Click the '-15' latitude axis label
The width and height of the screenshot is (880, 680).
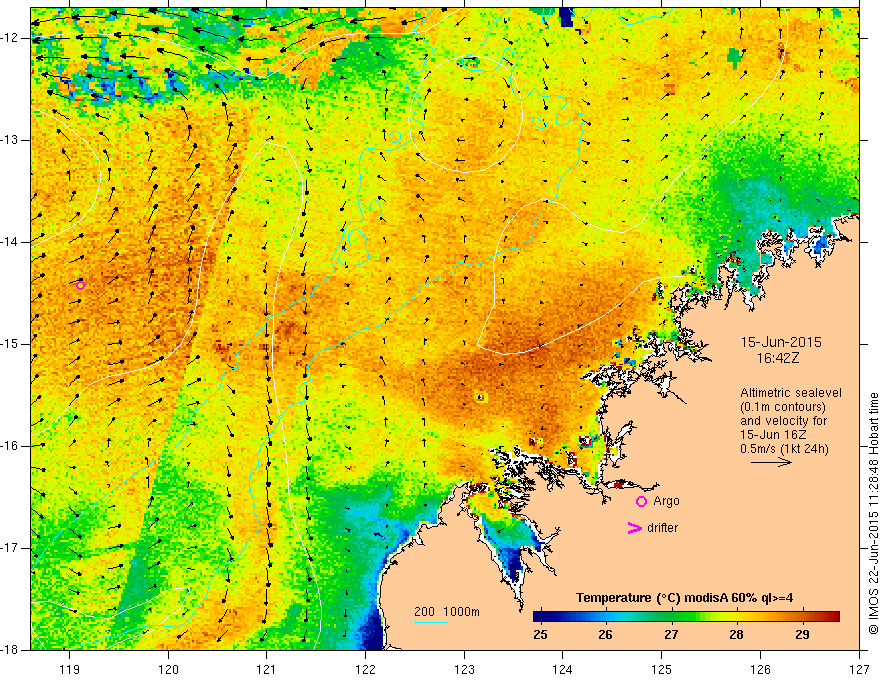10,344
